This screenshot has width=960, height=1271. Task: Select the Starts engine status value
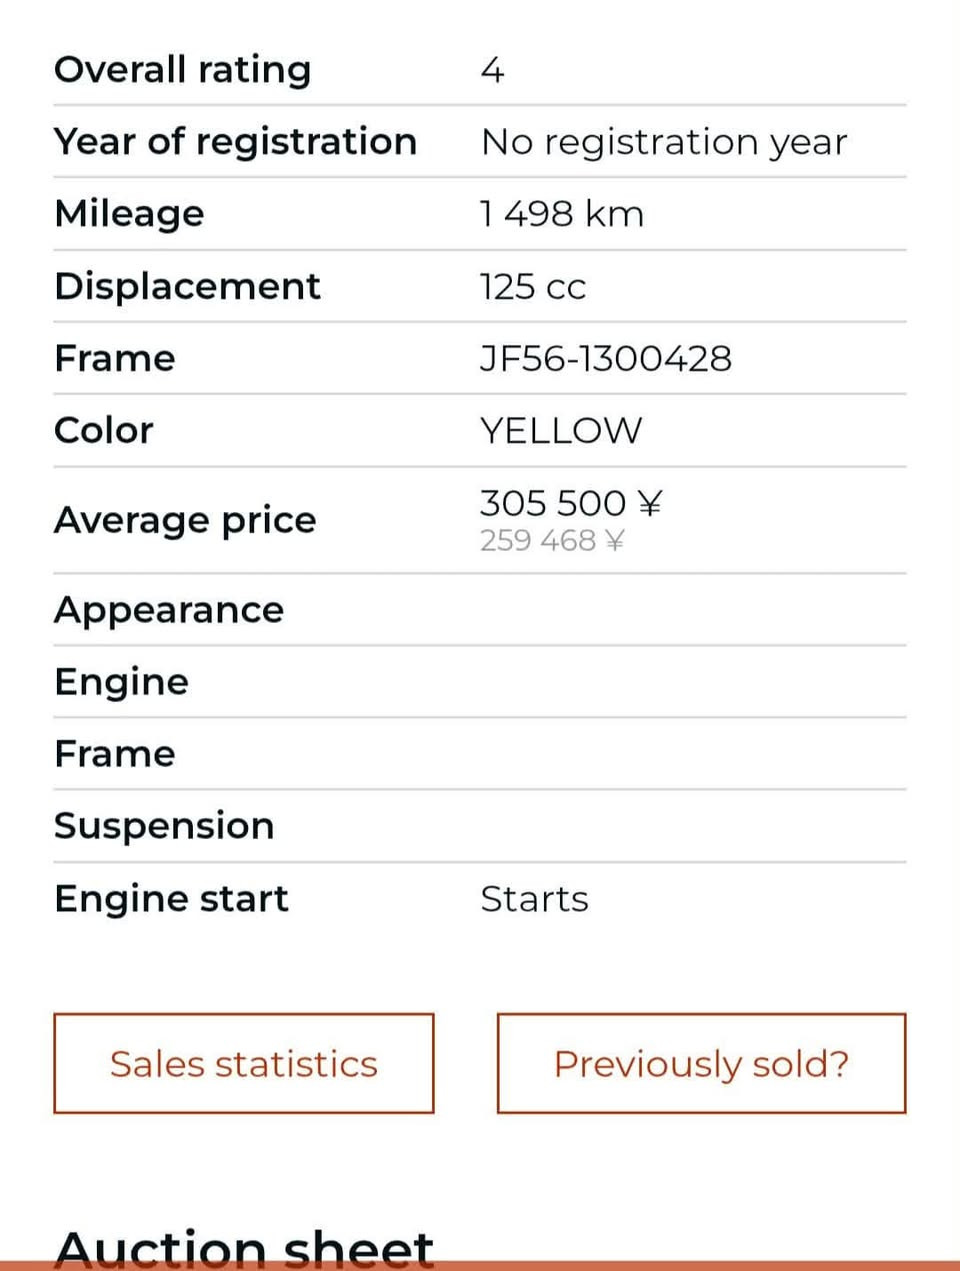click(534, 898)
